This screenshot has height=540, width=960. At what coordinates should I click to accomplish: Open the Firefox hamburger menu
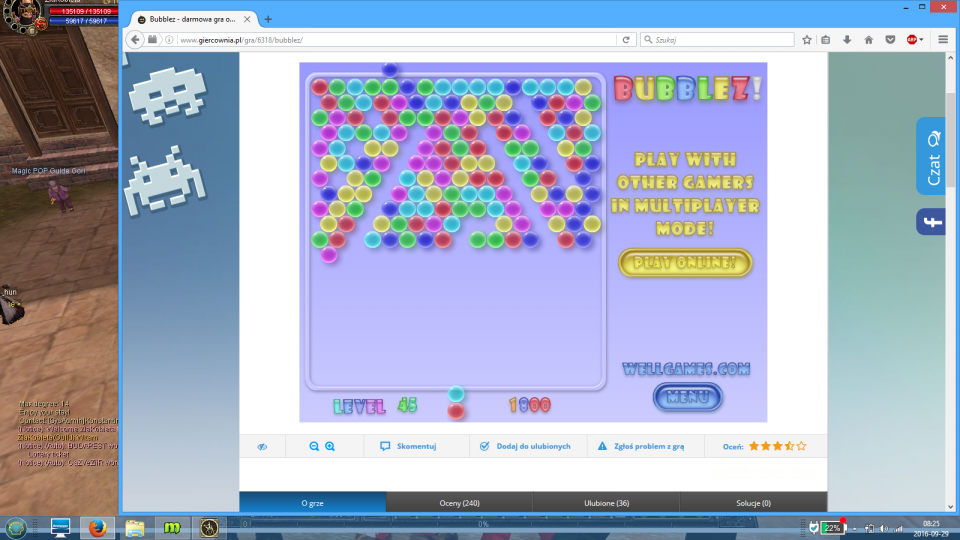pyautogui.click(x=945, y=40)
